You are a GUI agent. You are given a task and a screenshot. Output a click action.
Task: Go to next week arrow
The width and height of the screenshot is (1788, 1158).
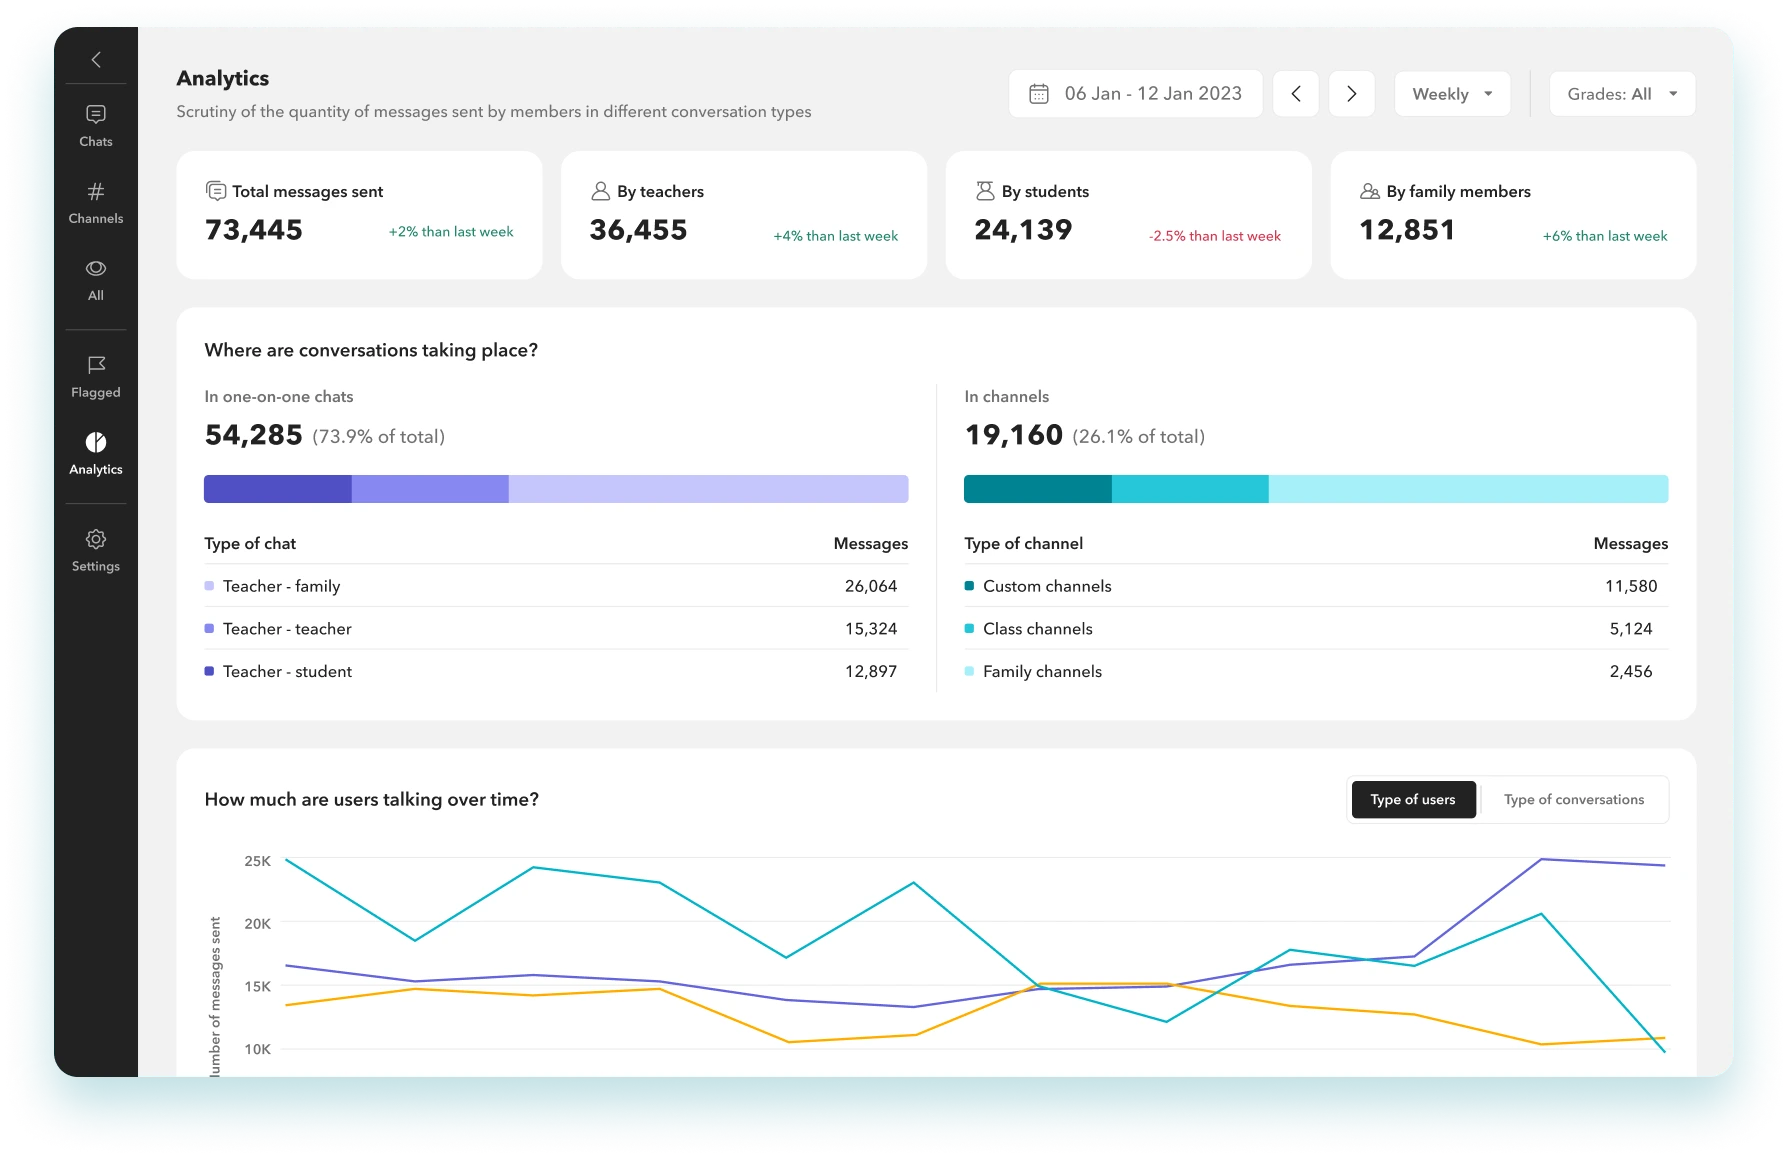tap(1351, 94)
